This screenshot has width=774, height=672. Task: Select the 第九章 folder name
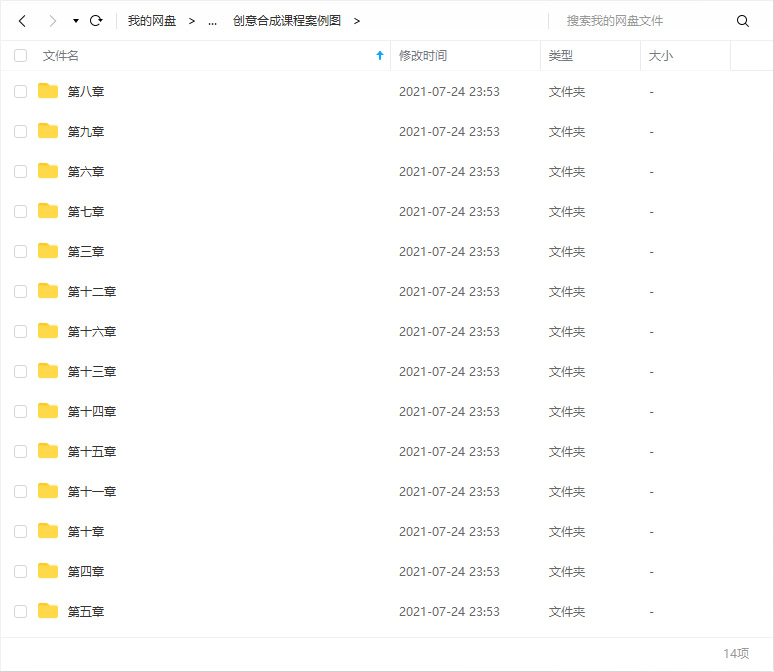[86, 132]
